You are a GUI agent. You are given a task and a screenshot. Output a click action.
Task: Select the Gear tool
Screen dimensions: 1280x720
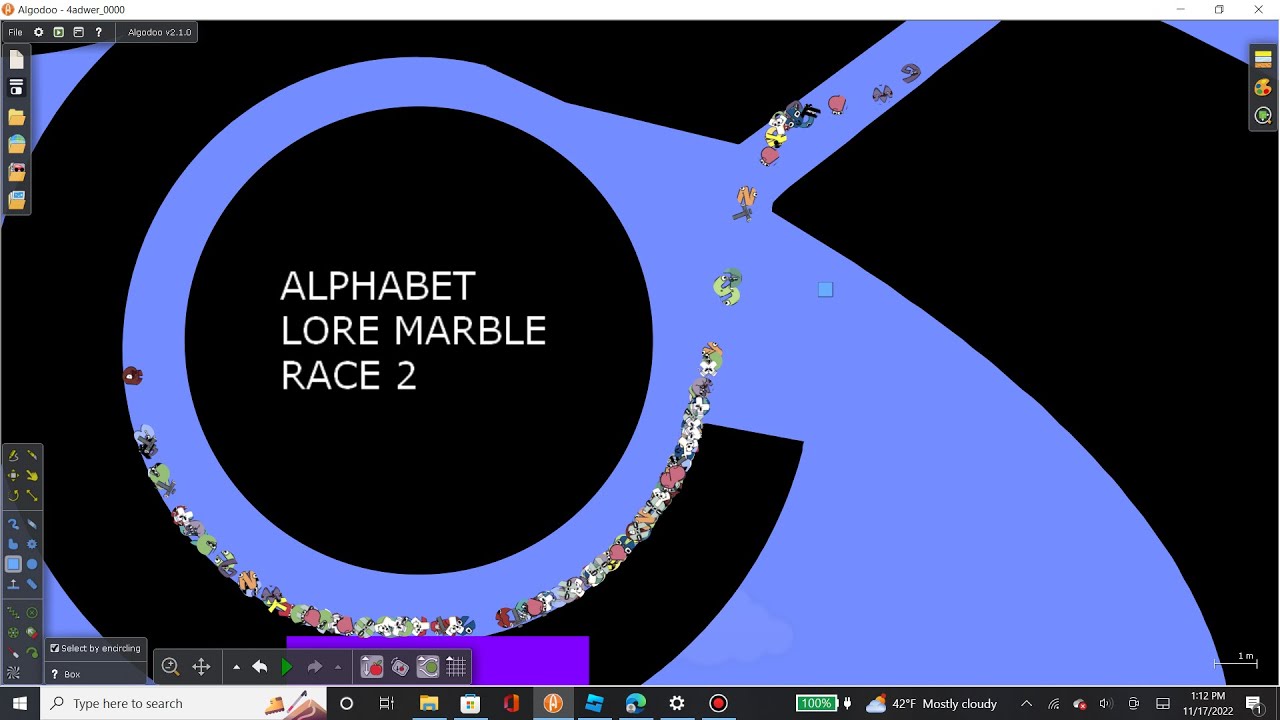32,544
